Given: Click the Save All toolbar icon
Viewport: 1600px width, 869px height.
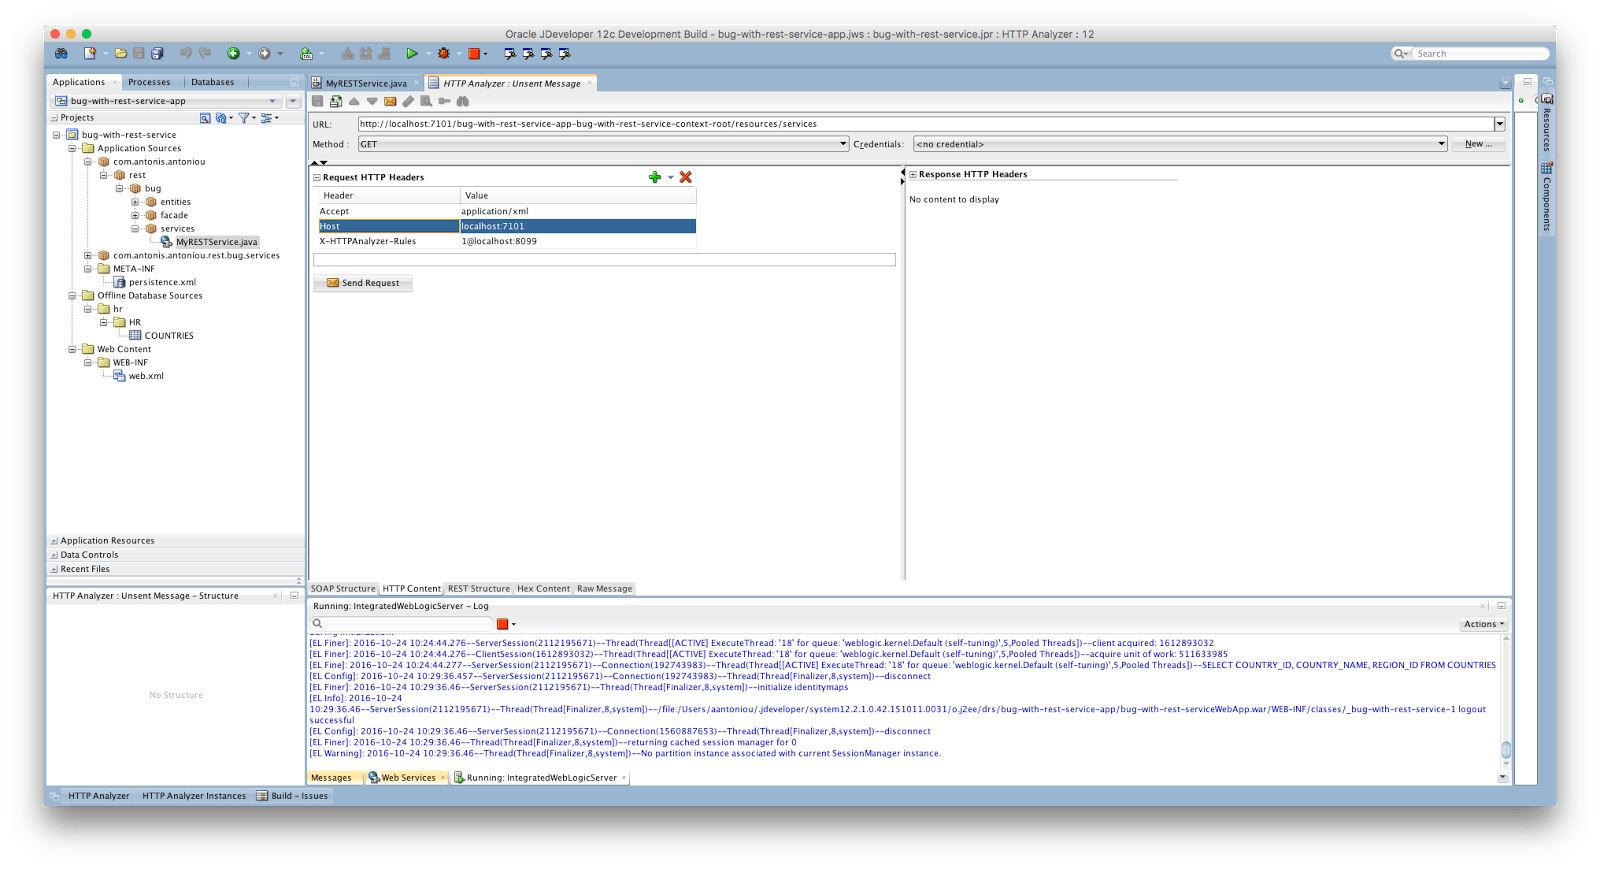Looking at the screenshot, I should point(157,54).
